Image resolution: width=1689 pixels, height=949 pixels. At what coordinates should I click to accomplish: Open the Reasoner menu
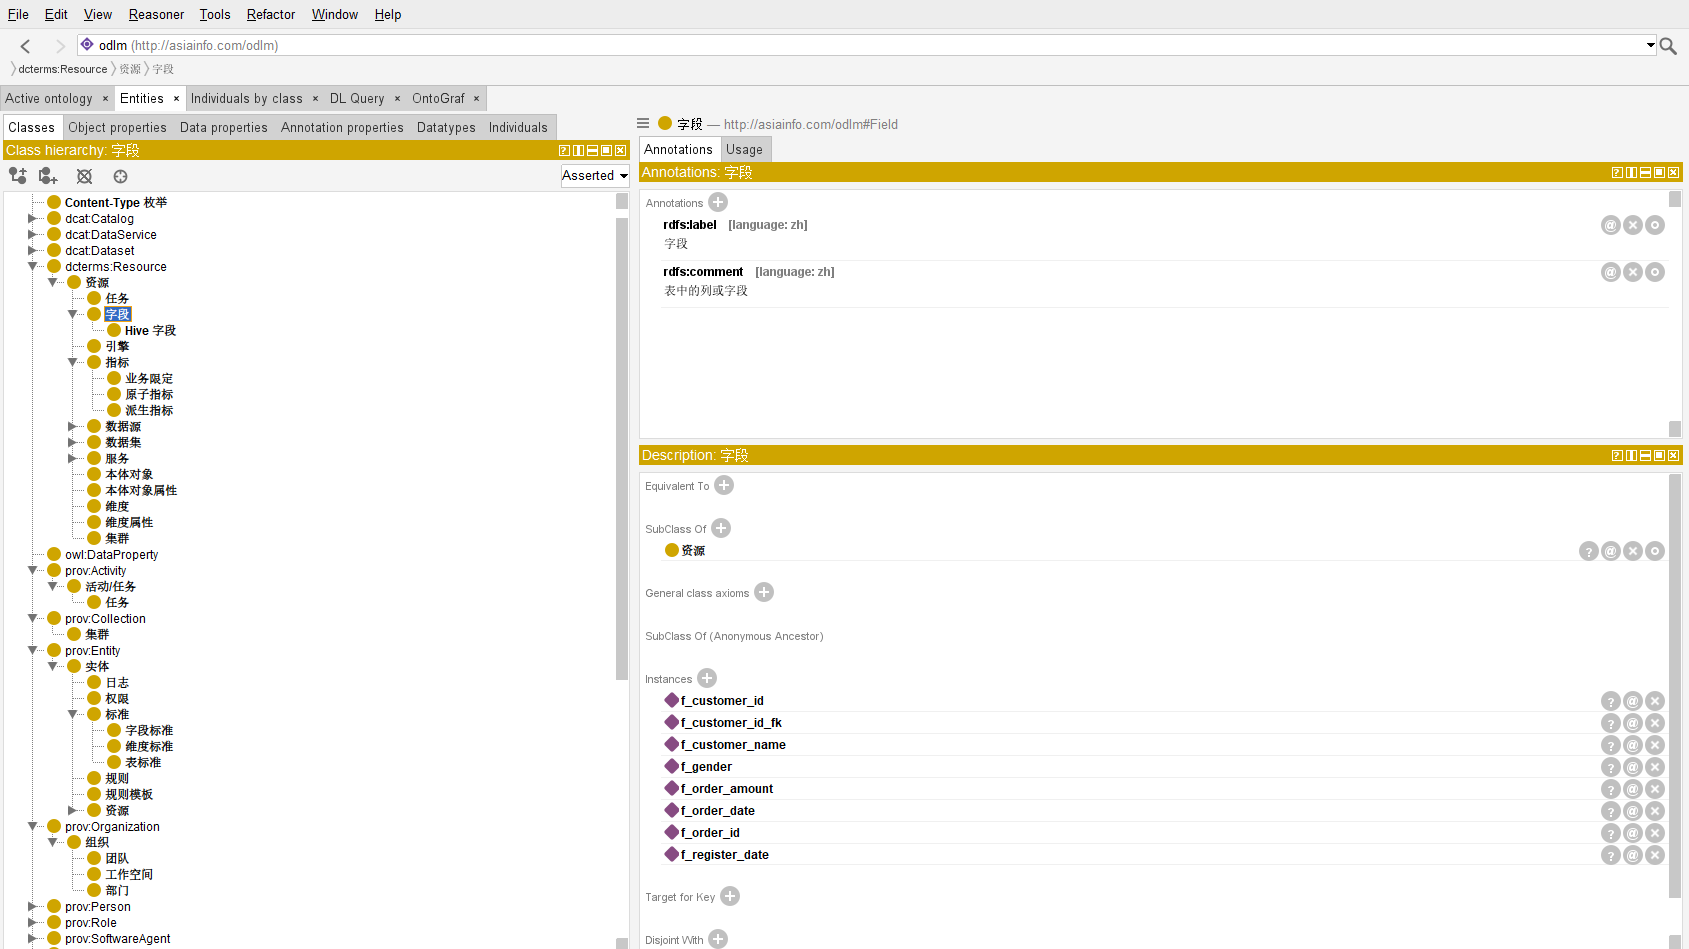pos(156,14)
